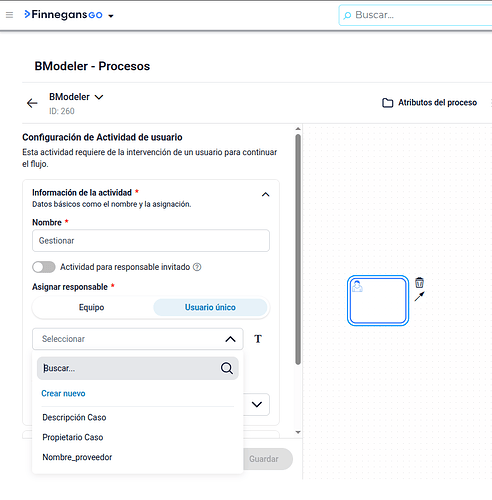Click the T text mode icon
The image size is (492, 500).
pyautogui.click(x=258, y=339)
